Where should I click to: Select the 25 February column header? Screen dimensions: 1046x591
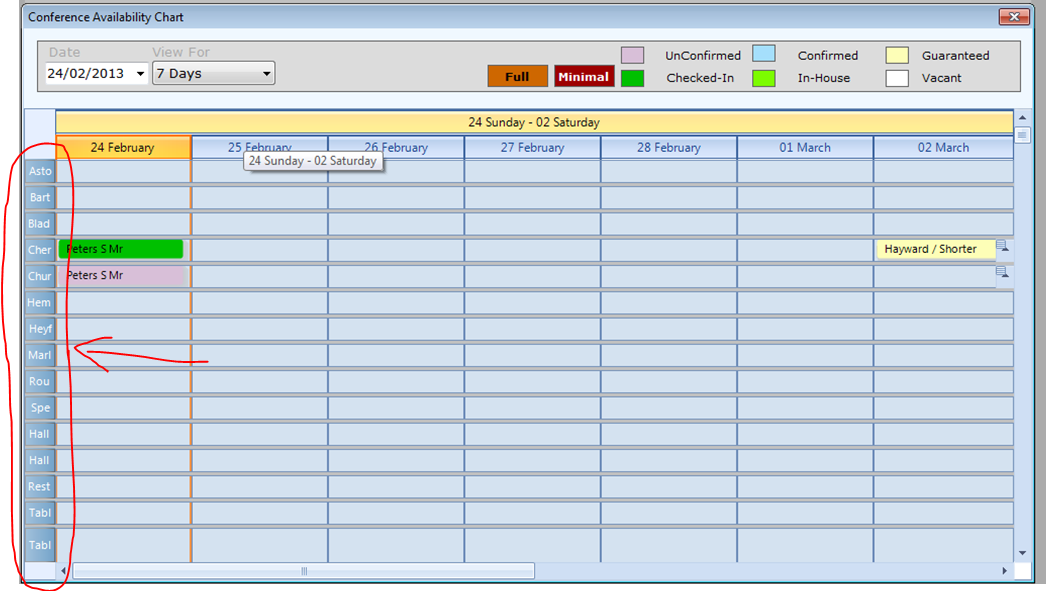(259, 147)
